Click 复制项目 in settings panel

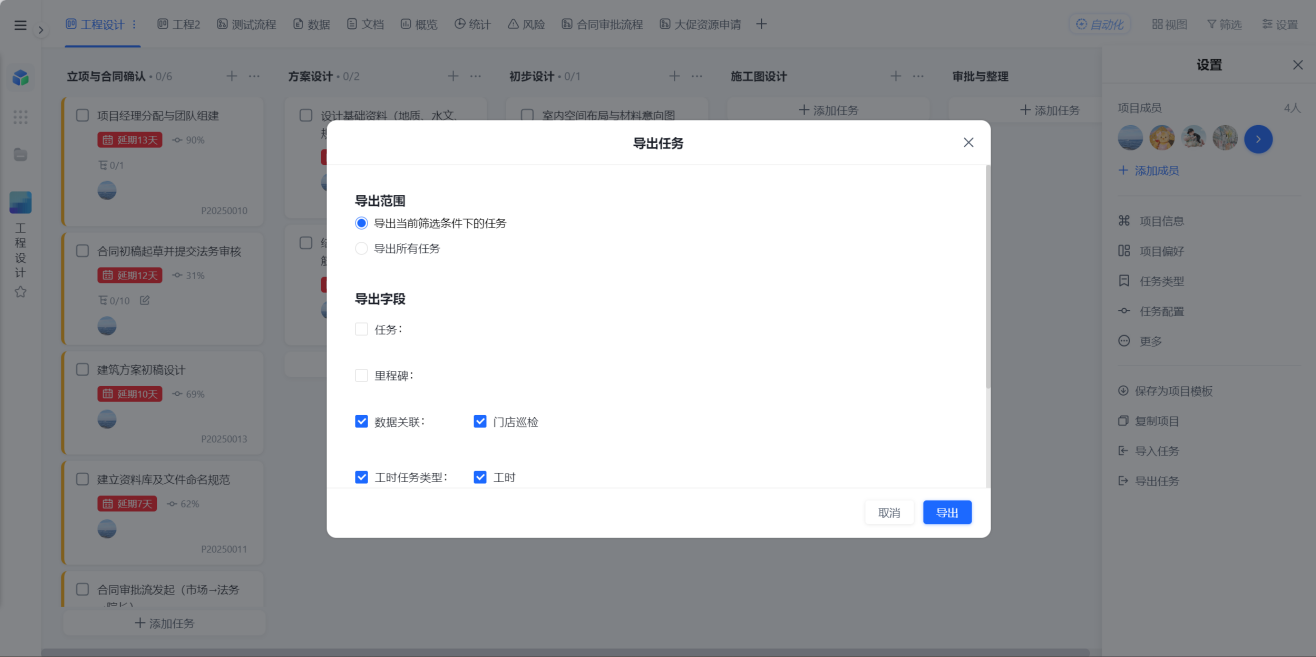click(1149, 421)
